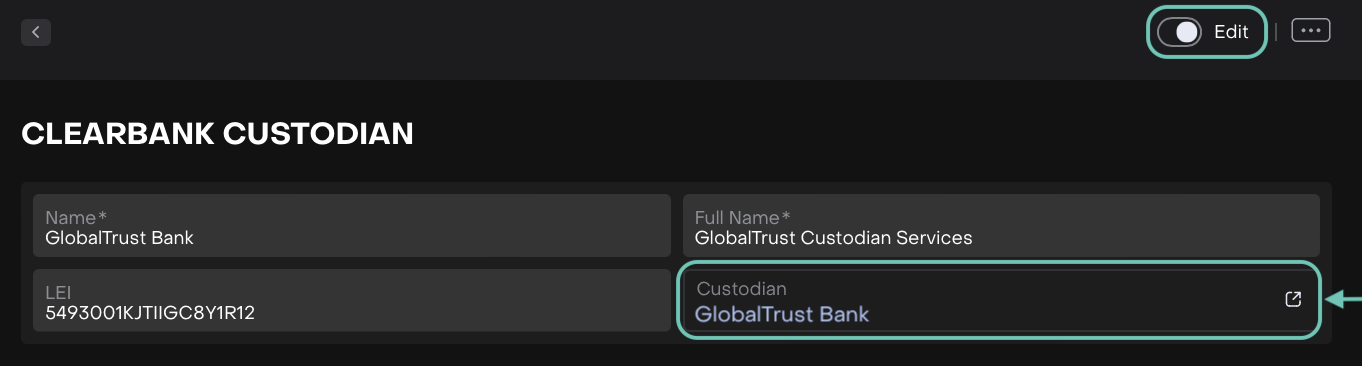Go back using the left chevron button
Image resolution: width=1362 pixels, height=366 pixels.
tap(36, 32)
